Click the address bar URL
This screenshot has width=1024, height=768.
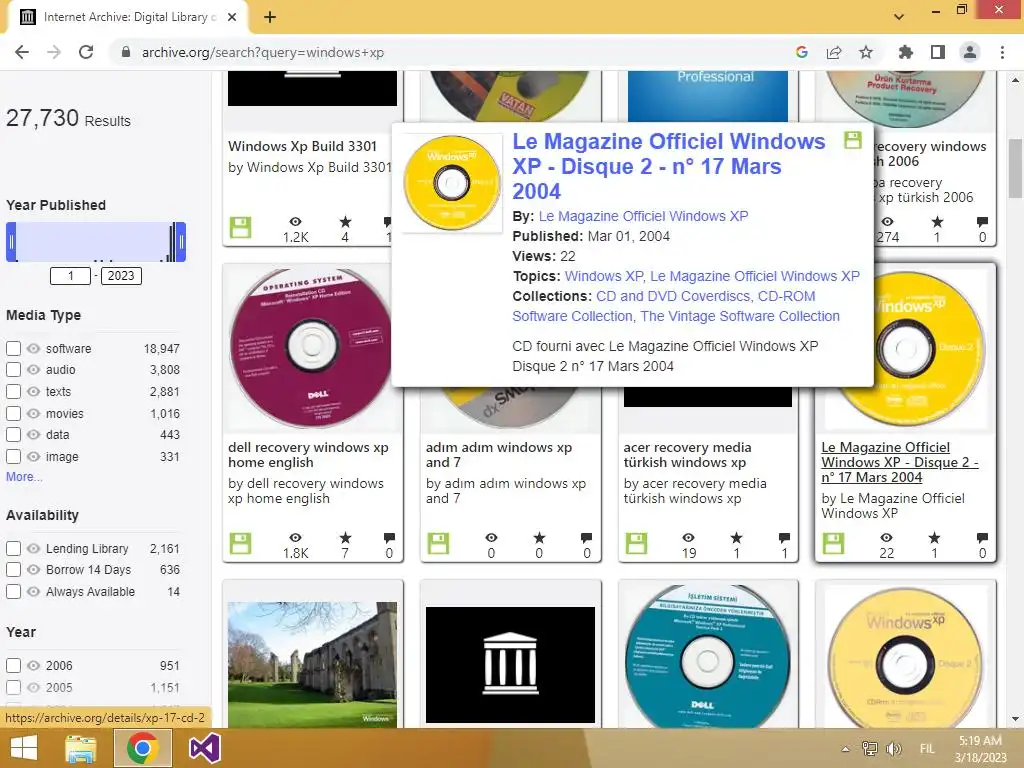pyautogui.click(x=263, y=52)
